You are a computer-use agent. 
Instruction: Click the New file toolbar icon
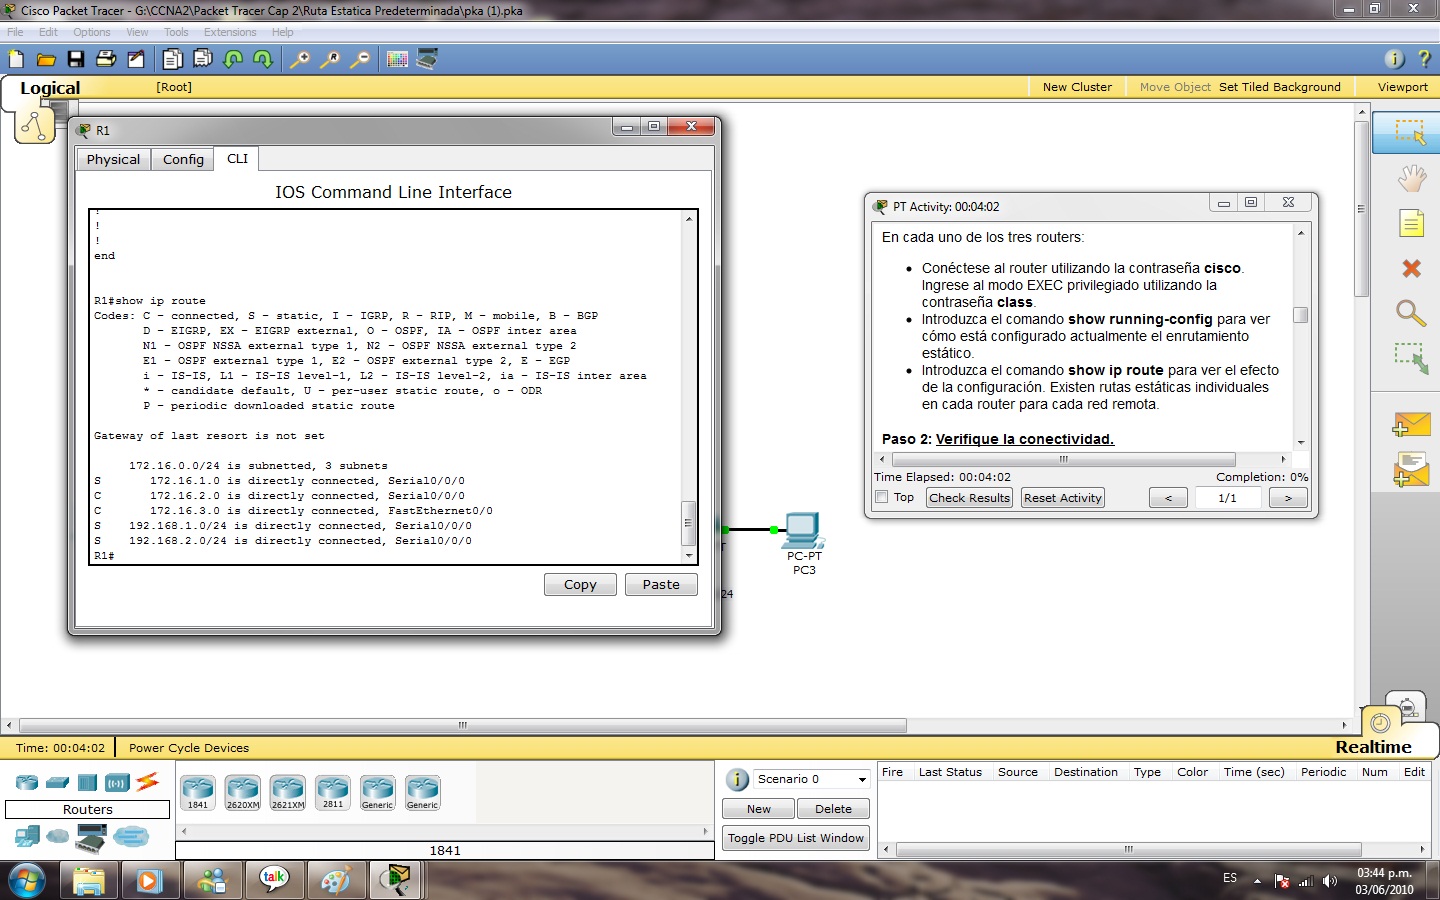(16, 59)
